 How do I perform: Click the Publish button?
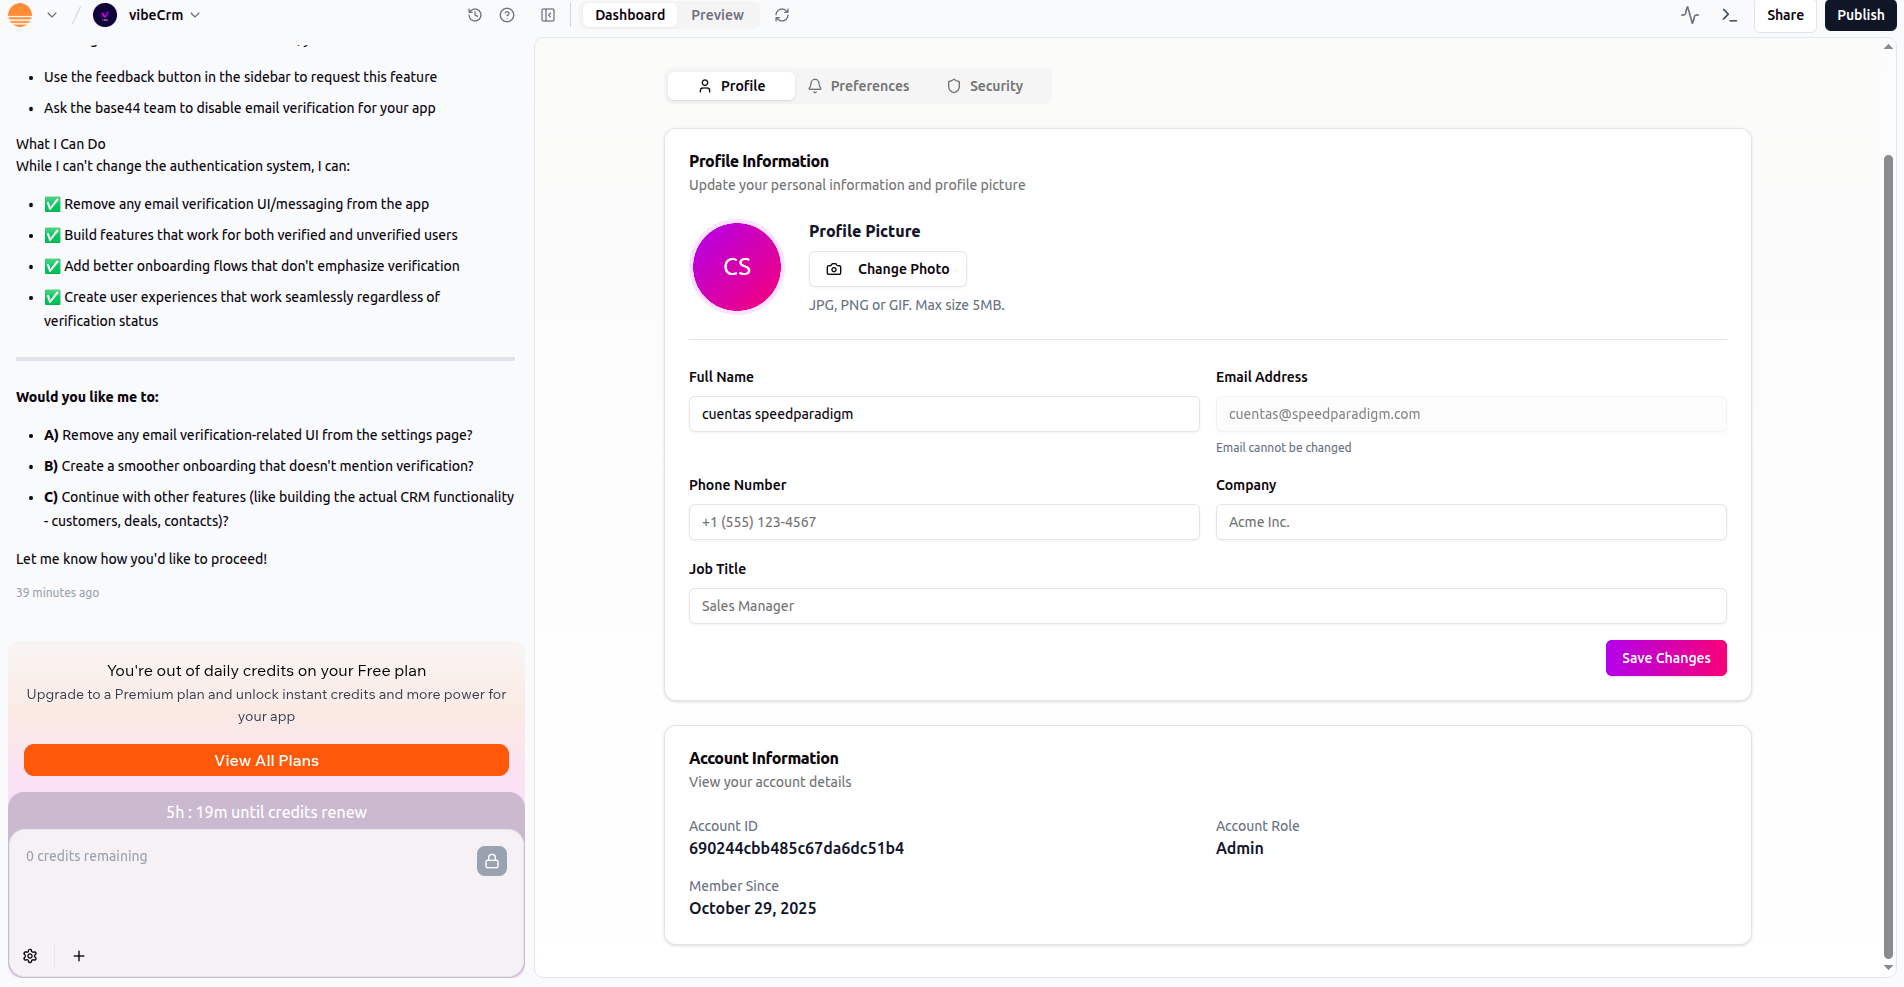point(1859,15)
